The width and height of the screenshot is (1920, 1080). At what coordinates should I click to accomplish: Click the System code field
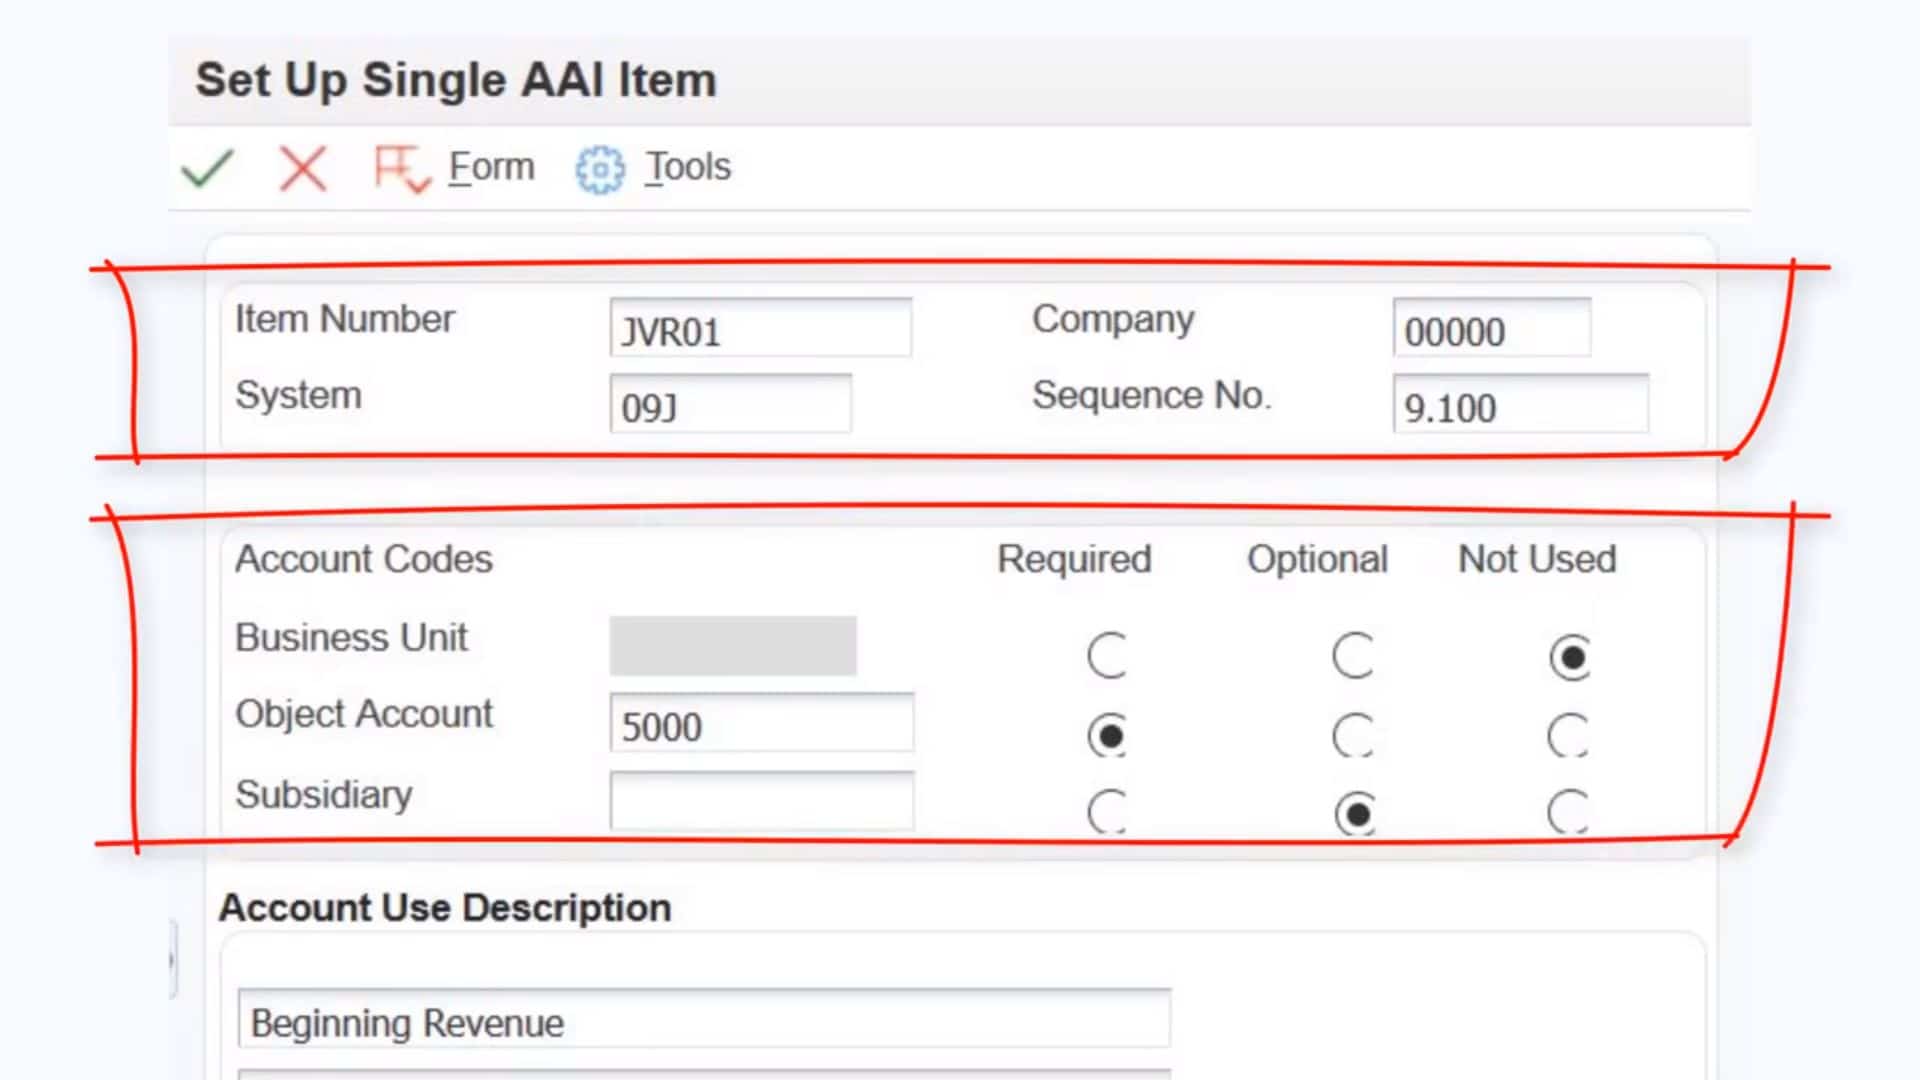click(730, 405)
